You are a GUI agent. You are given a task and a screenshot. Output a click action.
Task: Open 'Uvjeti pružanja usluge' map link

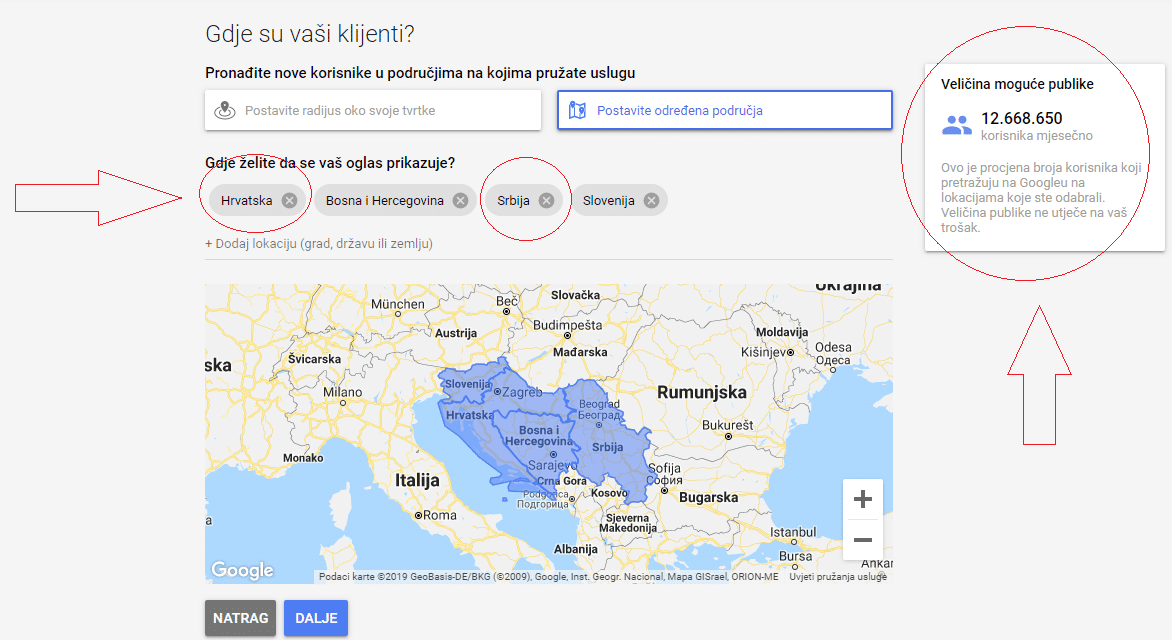coord(837,577)
